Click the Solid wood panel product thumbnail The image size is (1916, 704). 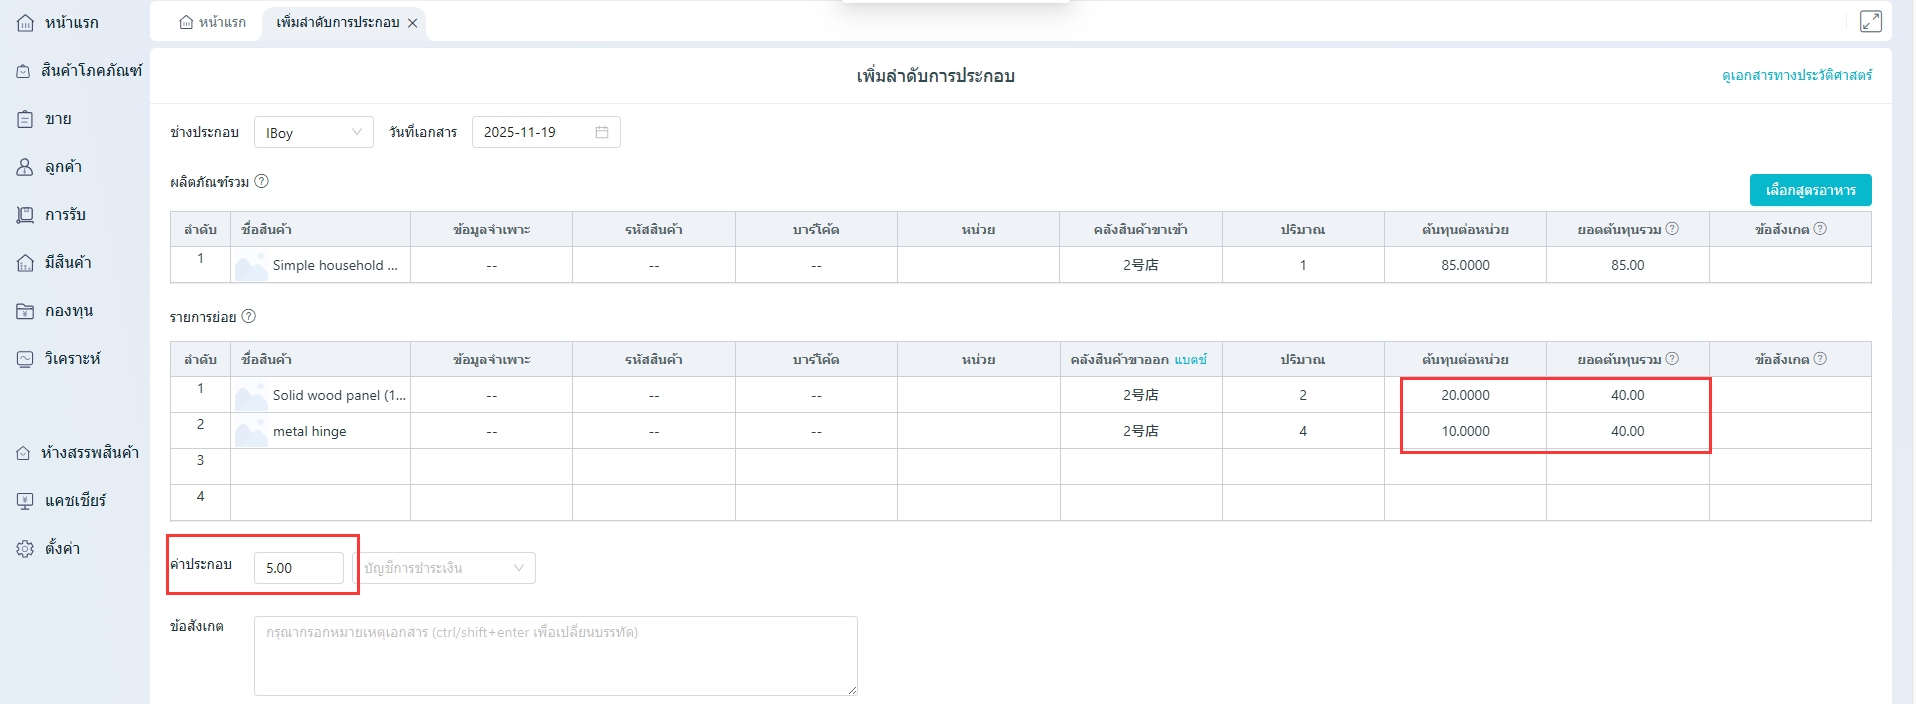(x=250, y=396)
